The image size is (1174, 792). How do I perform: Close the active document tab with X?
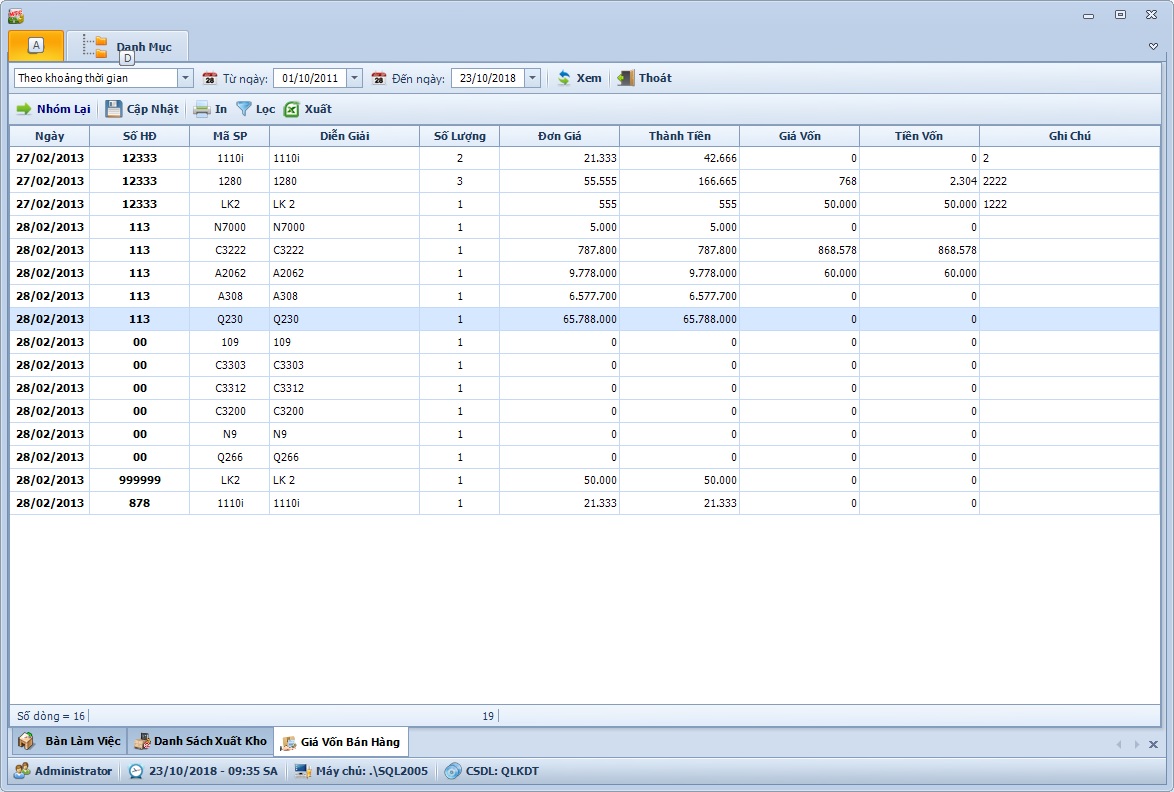(1153, 744)
